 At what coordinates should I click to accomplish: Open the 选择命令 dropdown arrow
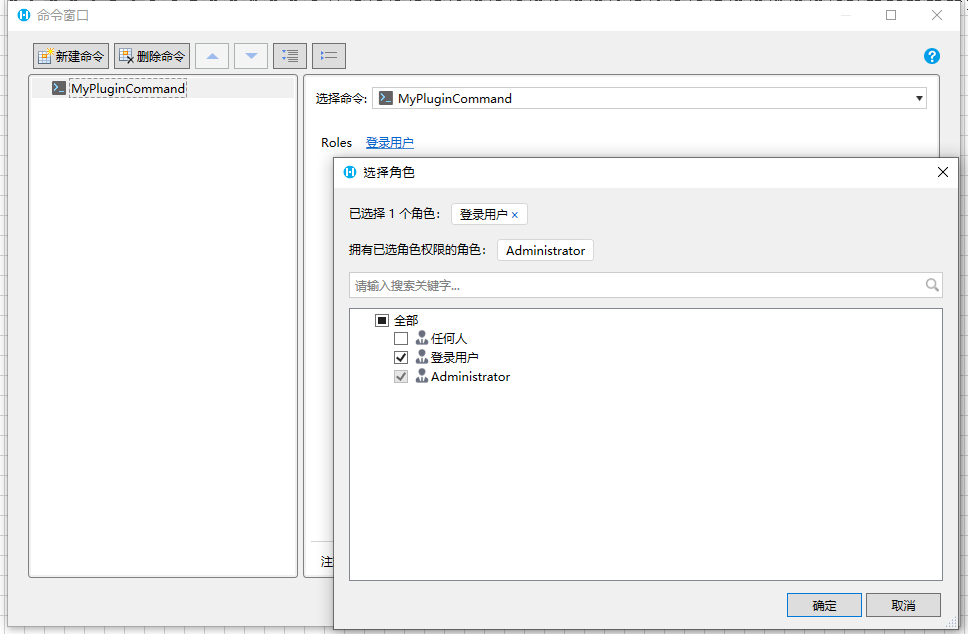[x=919, y=99]
